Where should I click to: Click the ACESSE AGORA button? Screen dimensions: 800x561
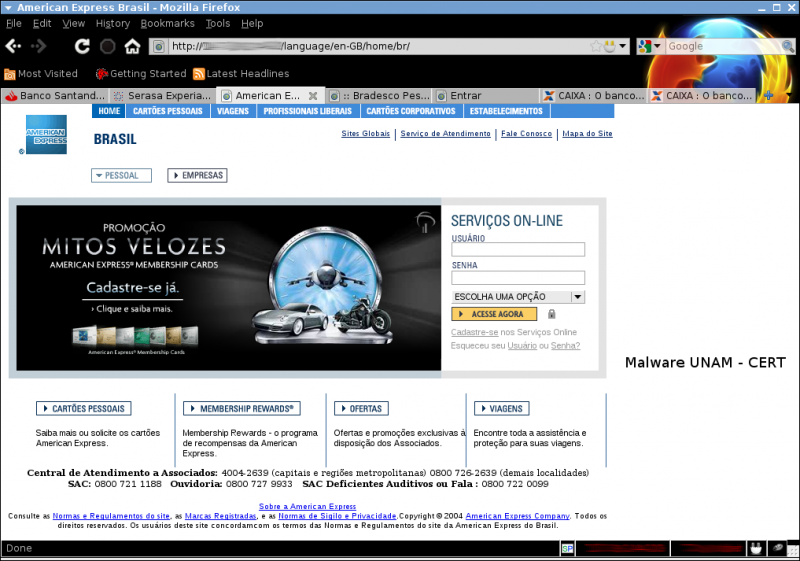click(x=494, y=314)
